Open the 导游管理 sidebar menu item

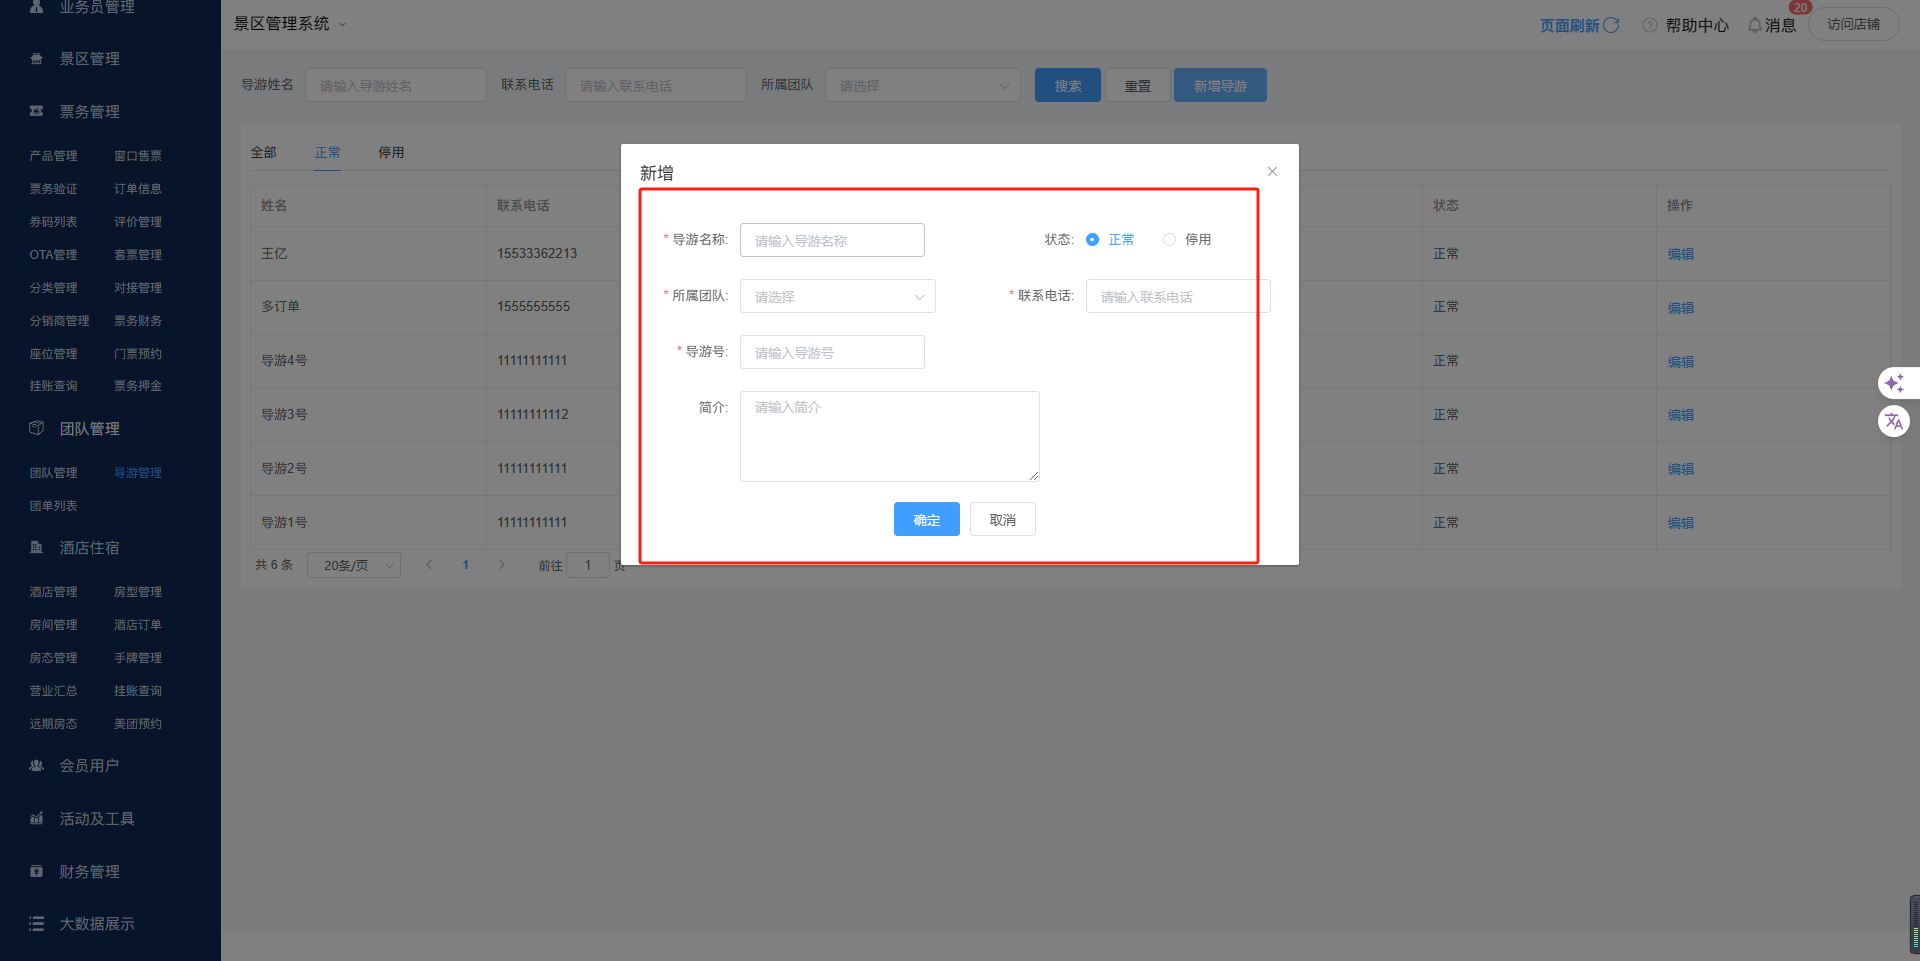[138, 473]
